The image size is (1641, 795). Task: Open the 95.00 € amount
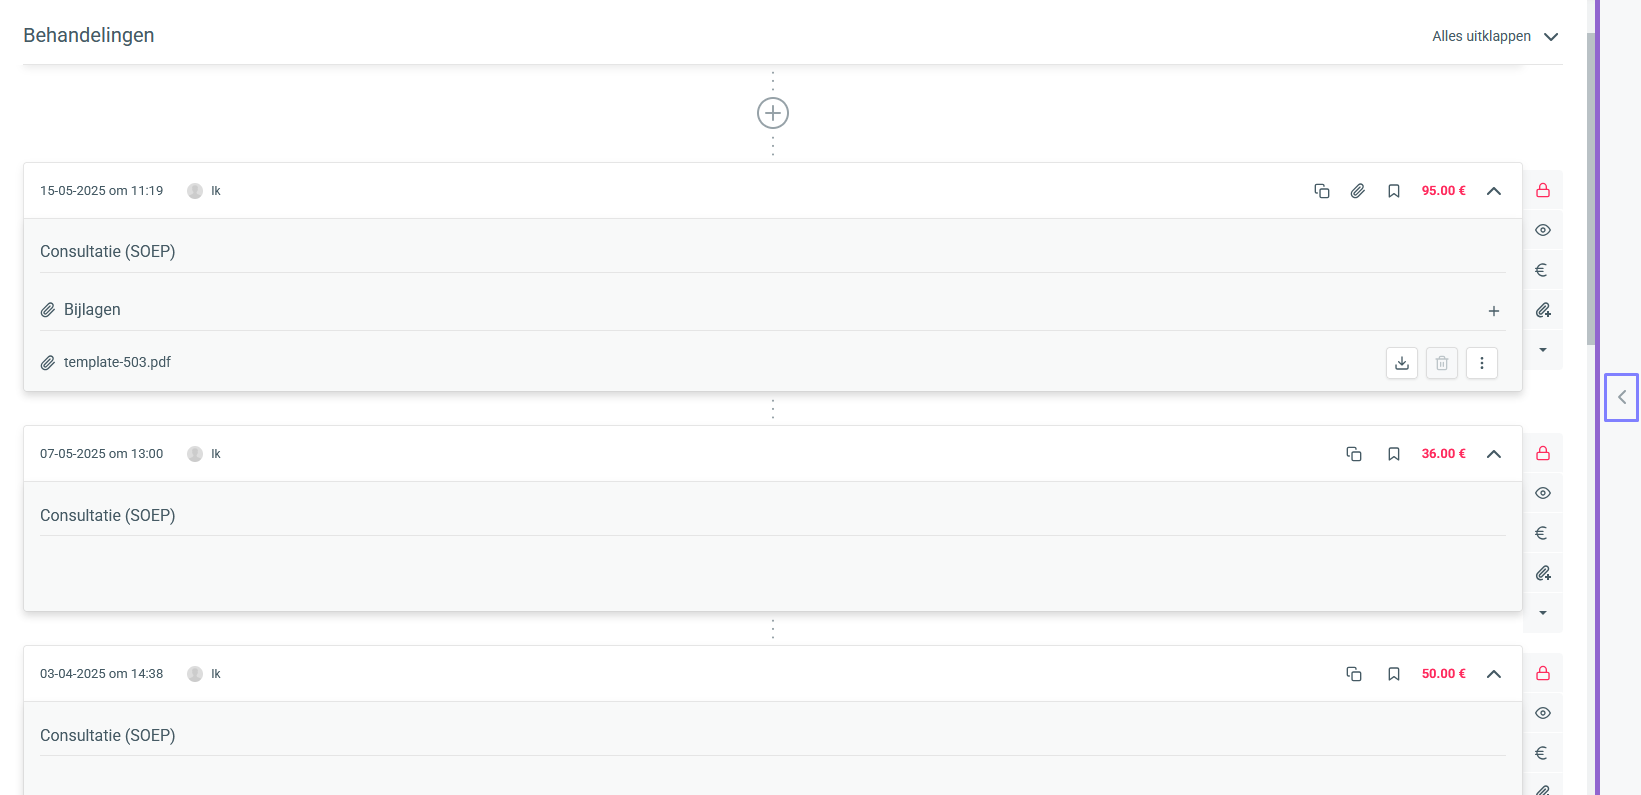tap(1444, 191)
